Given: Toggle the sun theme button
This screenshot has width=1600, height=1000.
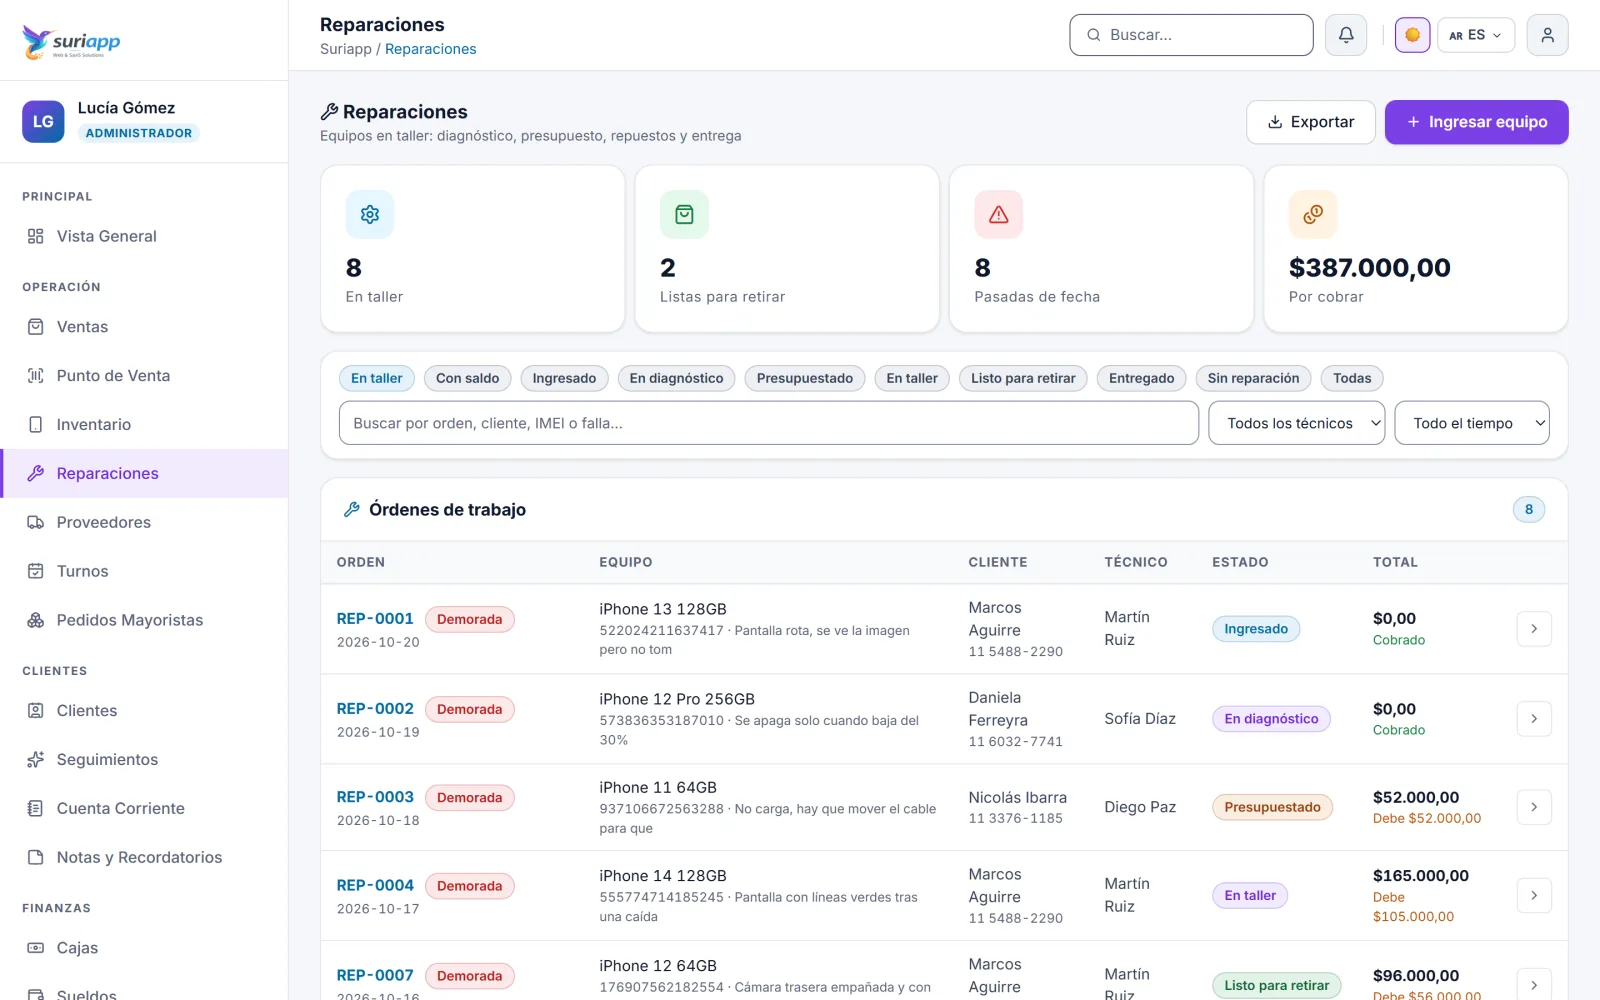Looking at the screenshot, I should (1412, 35).
